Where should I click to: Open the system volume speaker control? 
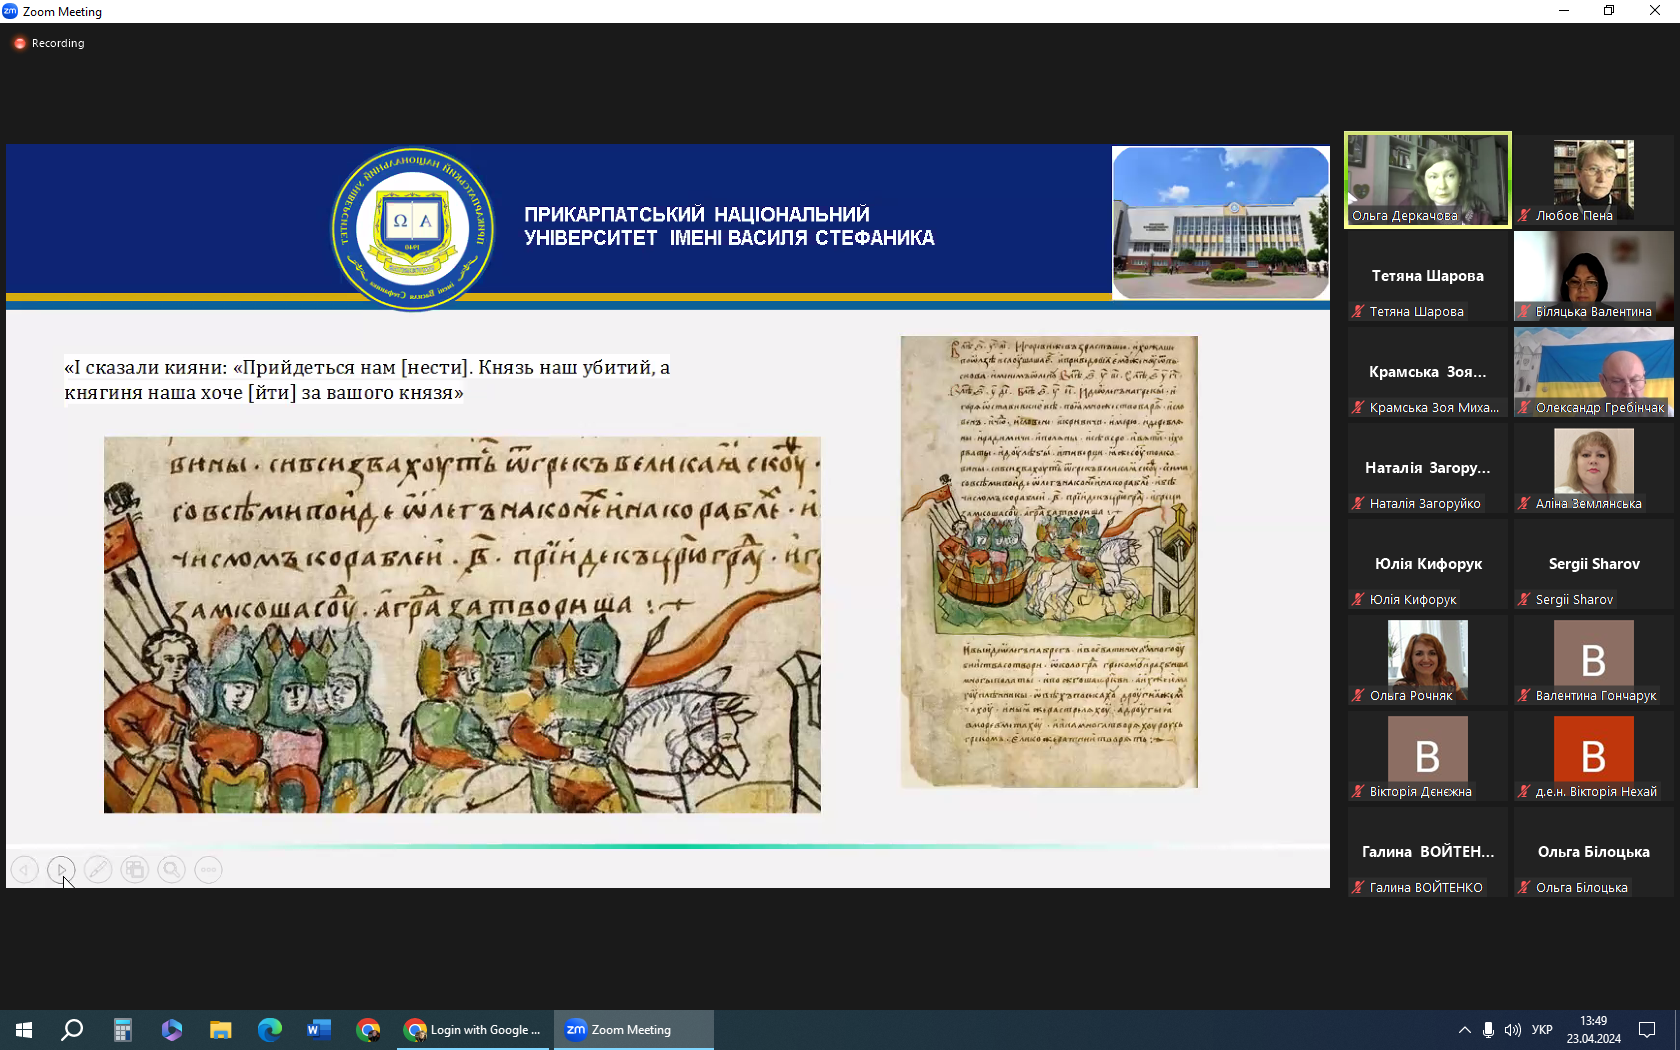(x=1513, y=1030)
